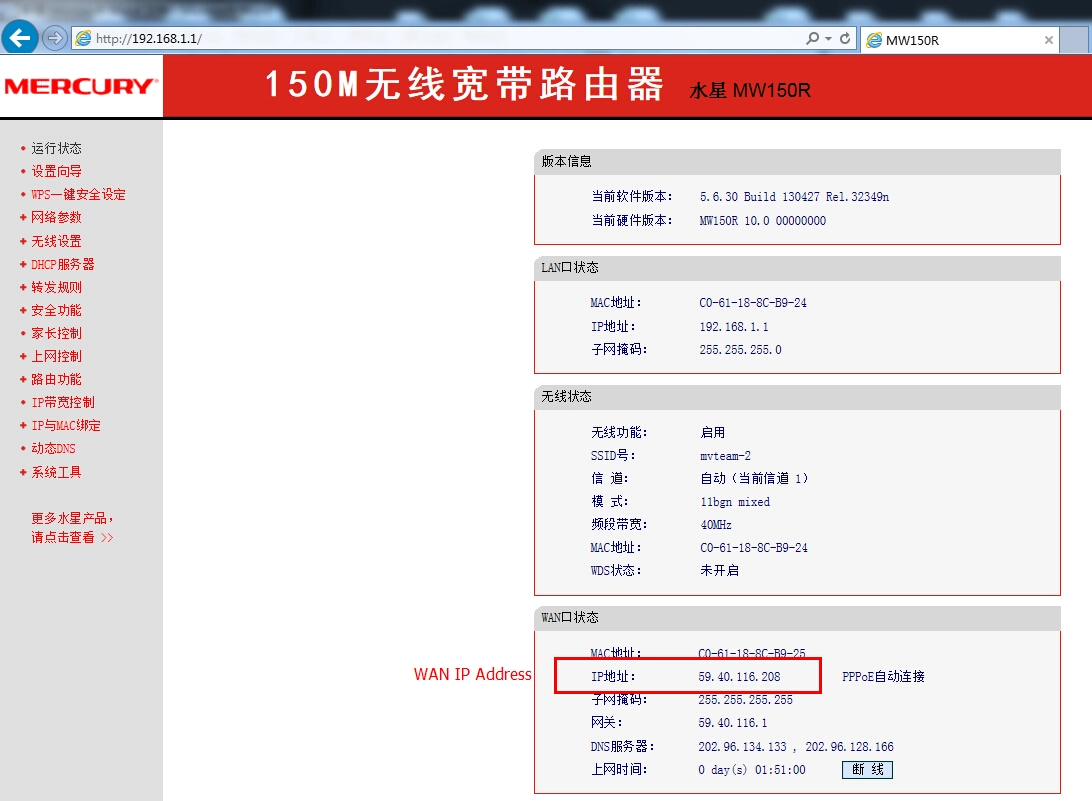Expand IP与MAC绑定 menu
Image resolution: width=1092 pixels, height=801 pixels.
65,426
